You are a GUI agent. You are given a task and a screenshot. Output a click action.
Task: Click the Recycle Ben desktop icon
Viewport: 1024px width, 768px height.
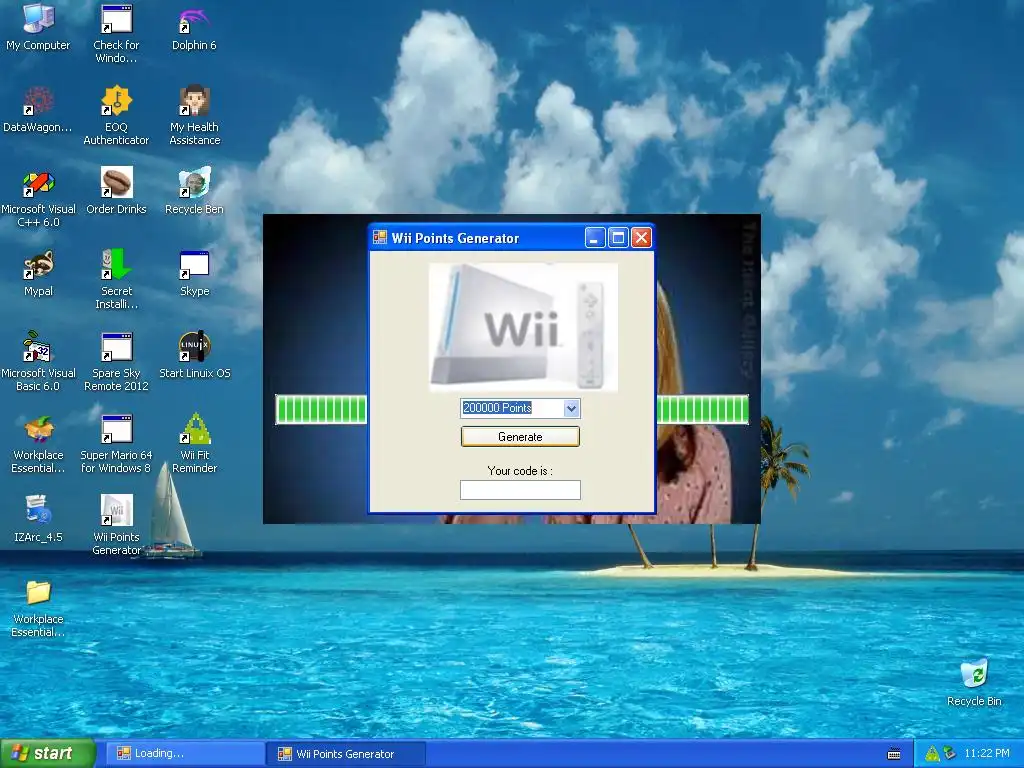tap(194, 191)
